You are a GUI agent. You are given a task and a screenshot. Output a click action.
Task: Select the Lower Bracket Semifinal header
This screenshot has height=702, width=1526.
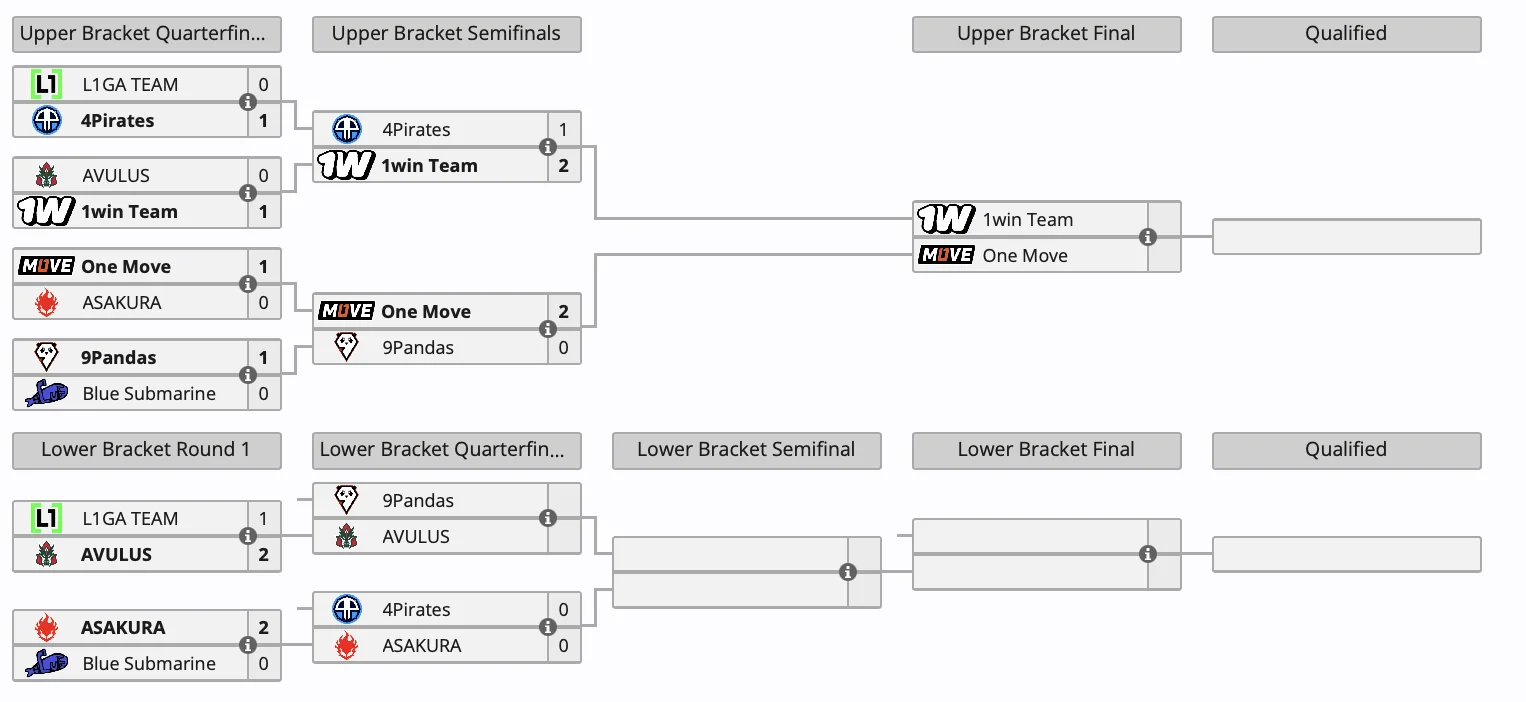pos(746,450)
